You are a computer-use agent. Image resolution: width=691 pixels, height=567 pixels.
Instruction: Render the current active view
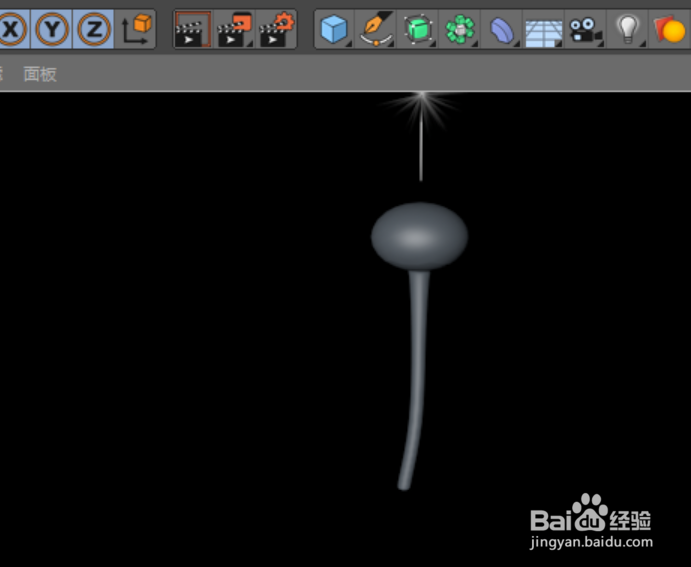point(193,29)
